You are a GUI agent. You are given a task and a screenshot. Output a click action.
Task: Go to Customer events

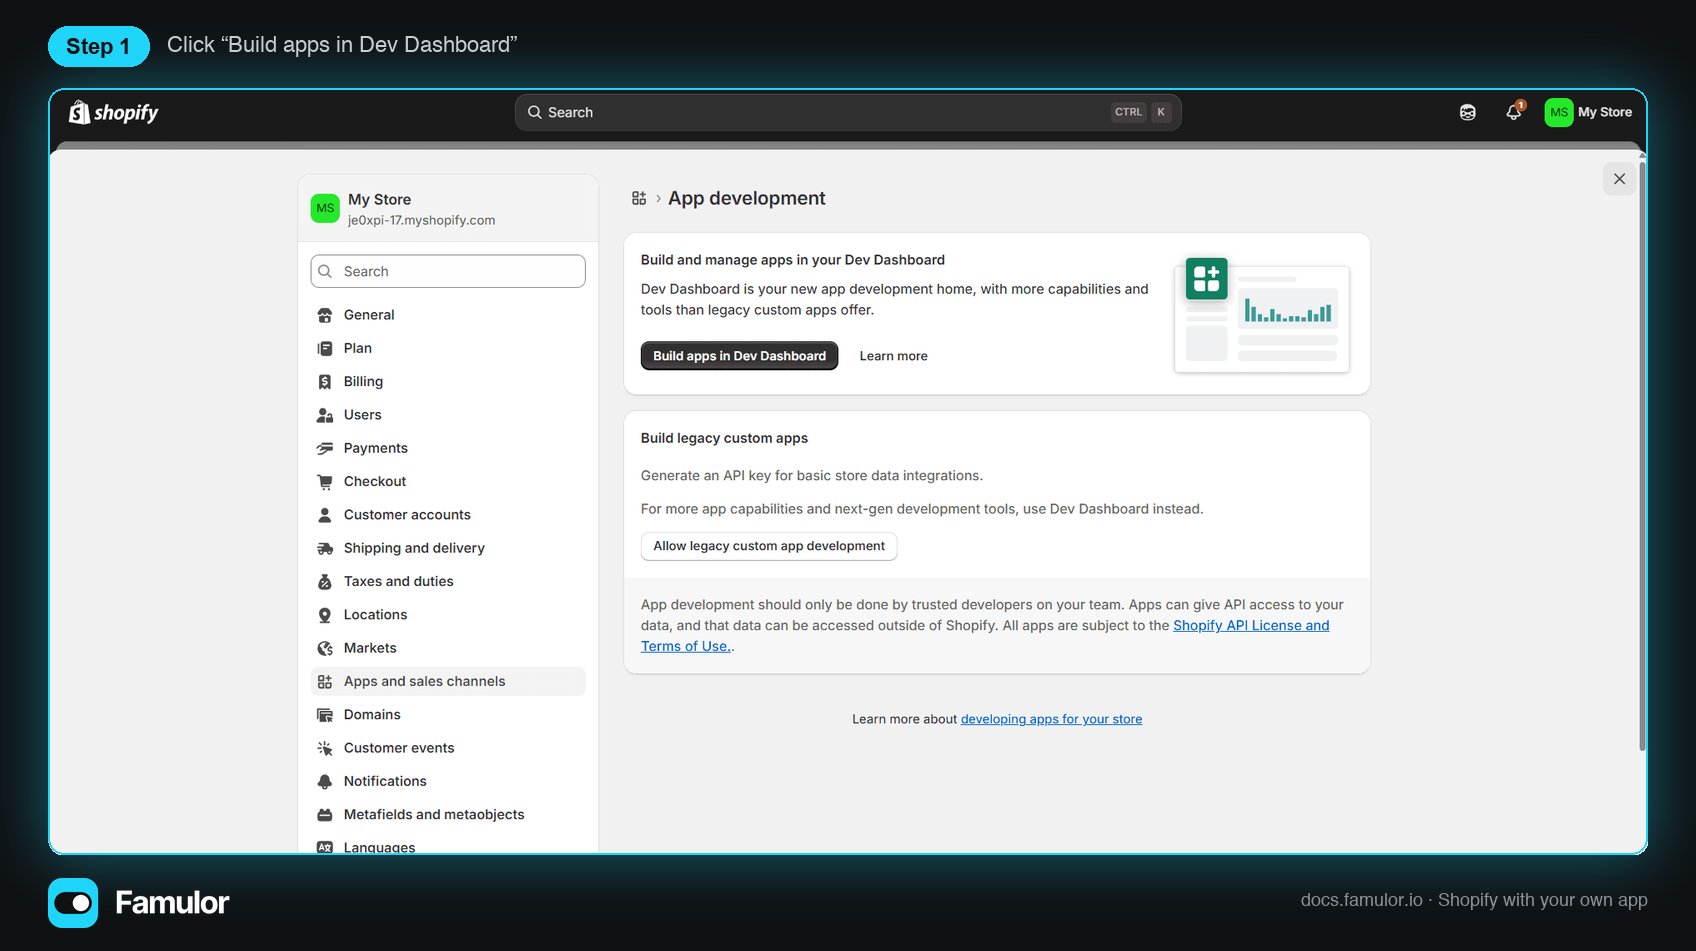448,748
